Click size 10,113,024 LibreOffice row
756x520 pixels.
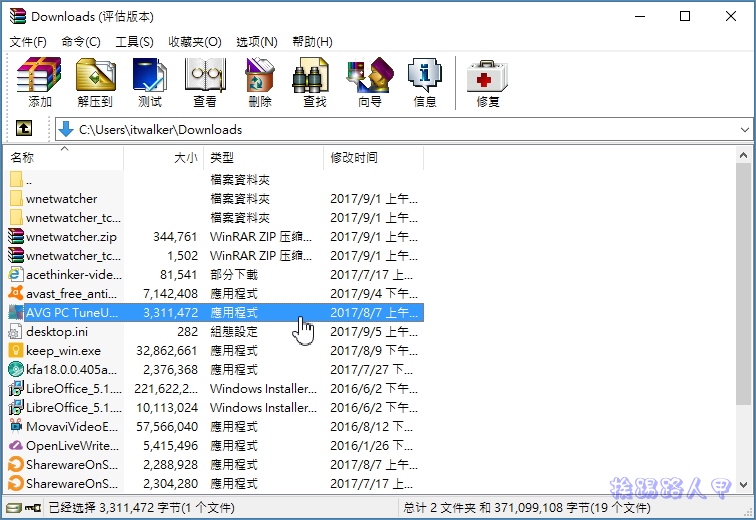(x=167, y=408)
